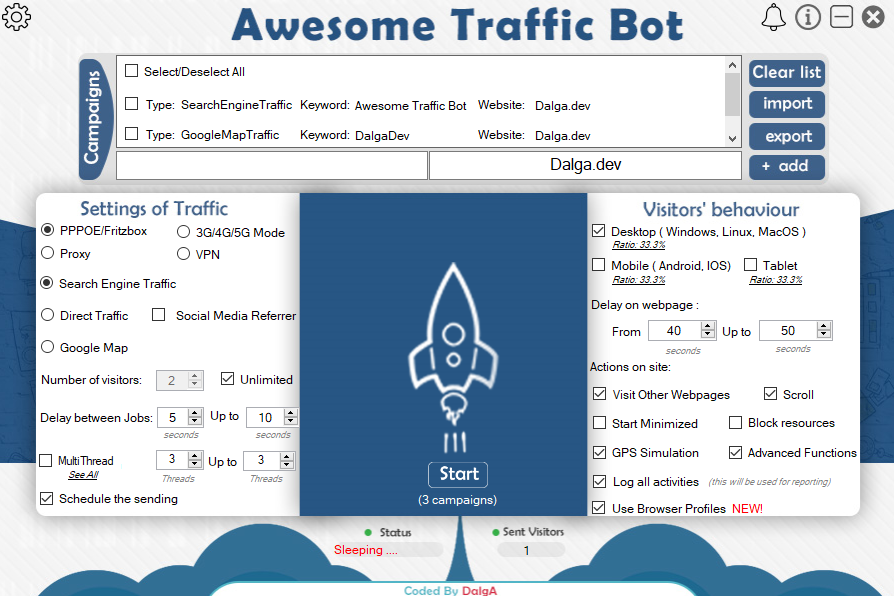Enable Start Minimized checkbox

(x=599, y=423)
